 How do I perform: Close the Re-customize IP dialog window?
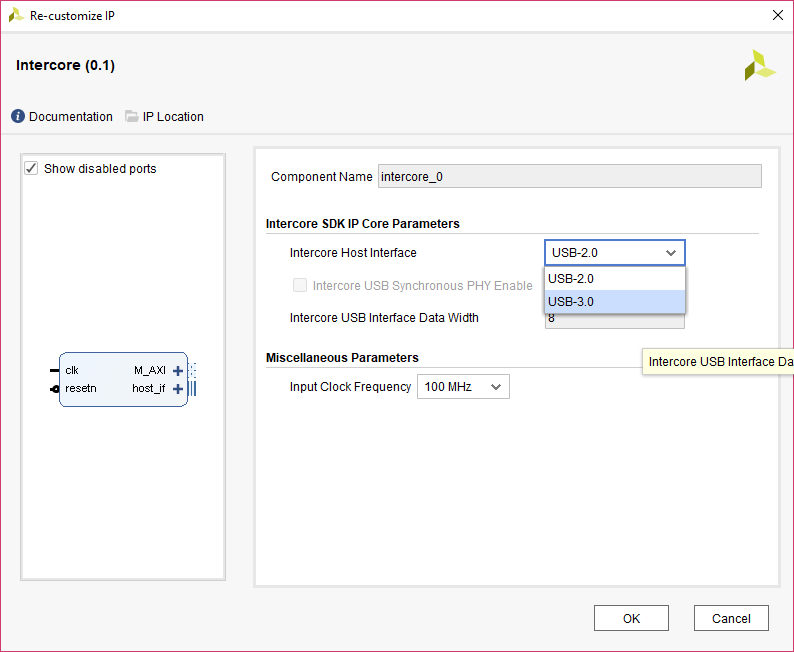coord(778,15)
